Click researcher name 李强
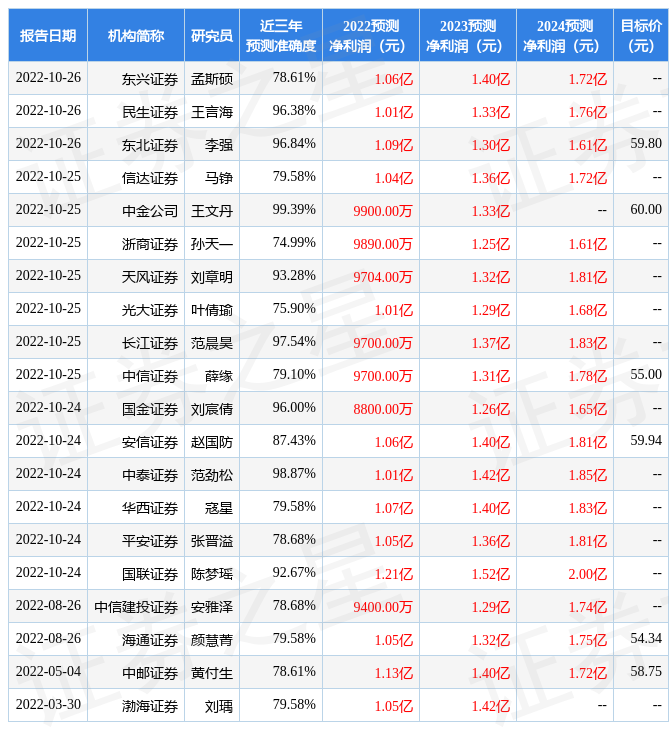The height and width of the screenshot is (730, 669). pyautogui.click(x=219, y=145)
